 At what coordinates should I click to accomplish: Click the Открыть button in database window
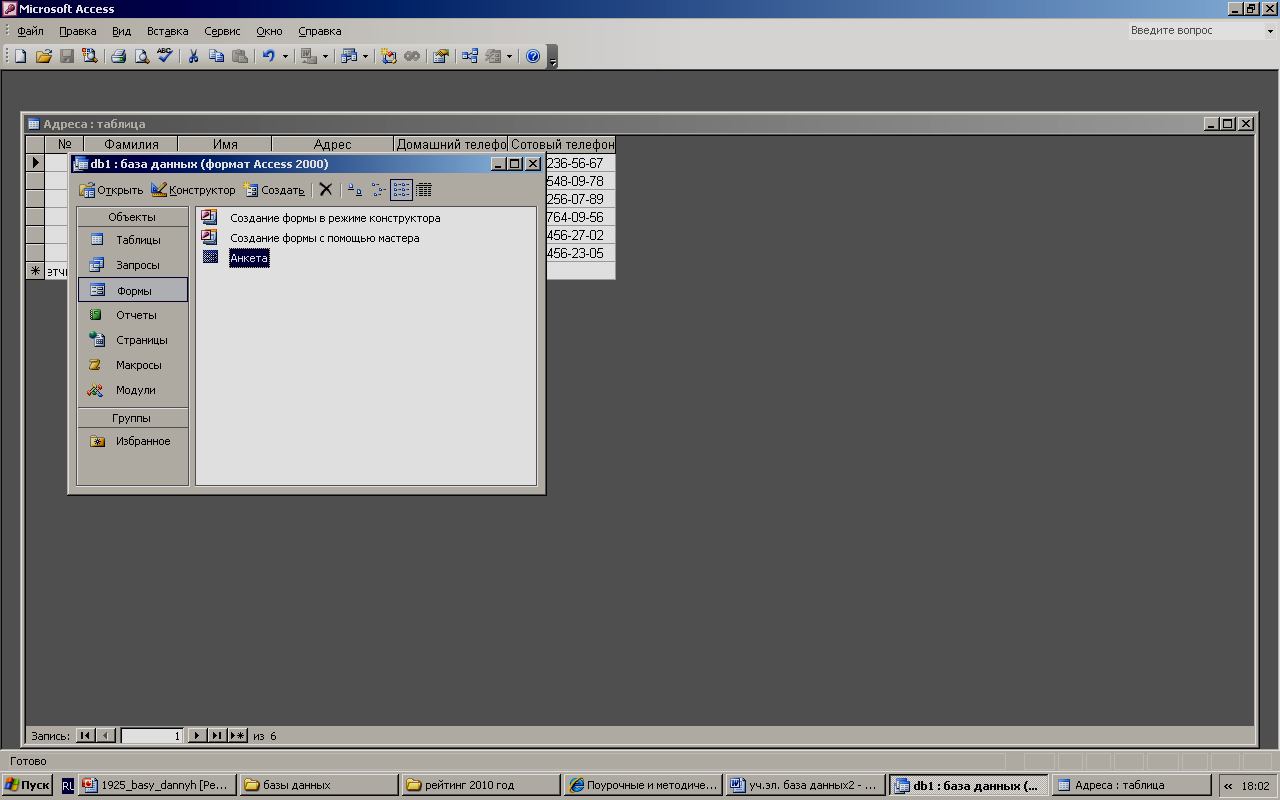pyautogui.click(x=111, y=190)
